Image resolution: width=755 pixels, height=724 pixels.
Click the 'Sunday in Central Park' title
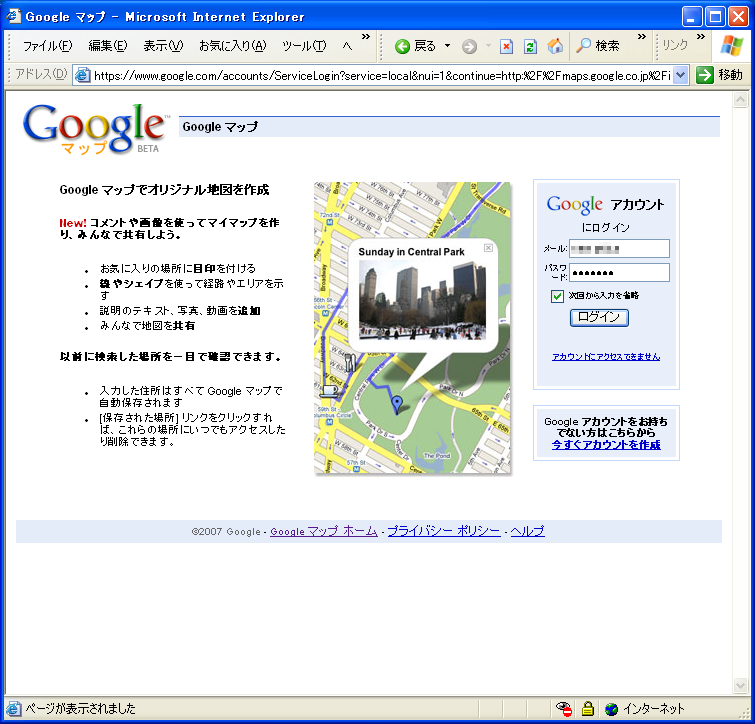411,252
